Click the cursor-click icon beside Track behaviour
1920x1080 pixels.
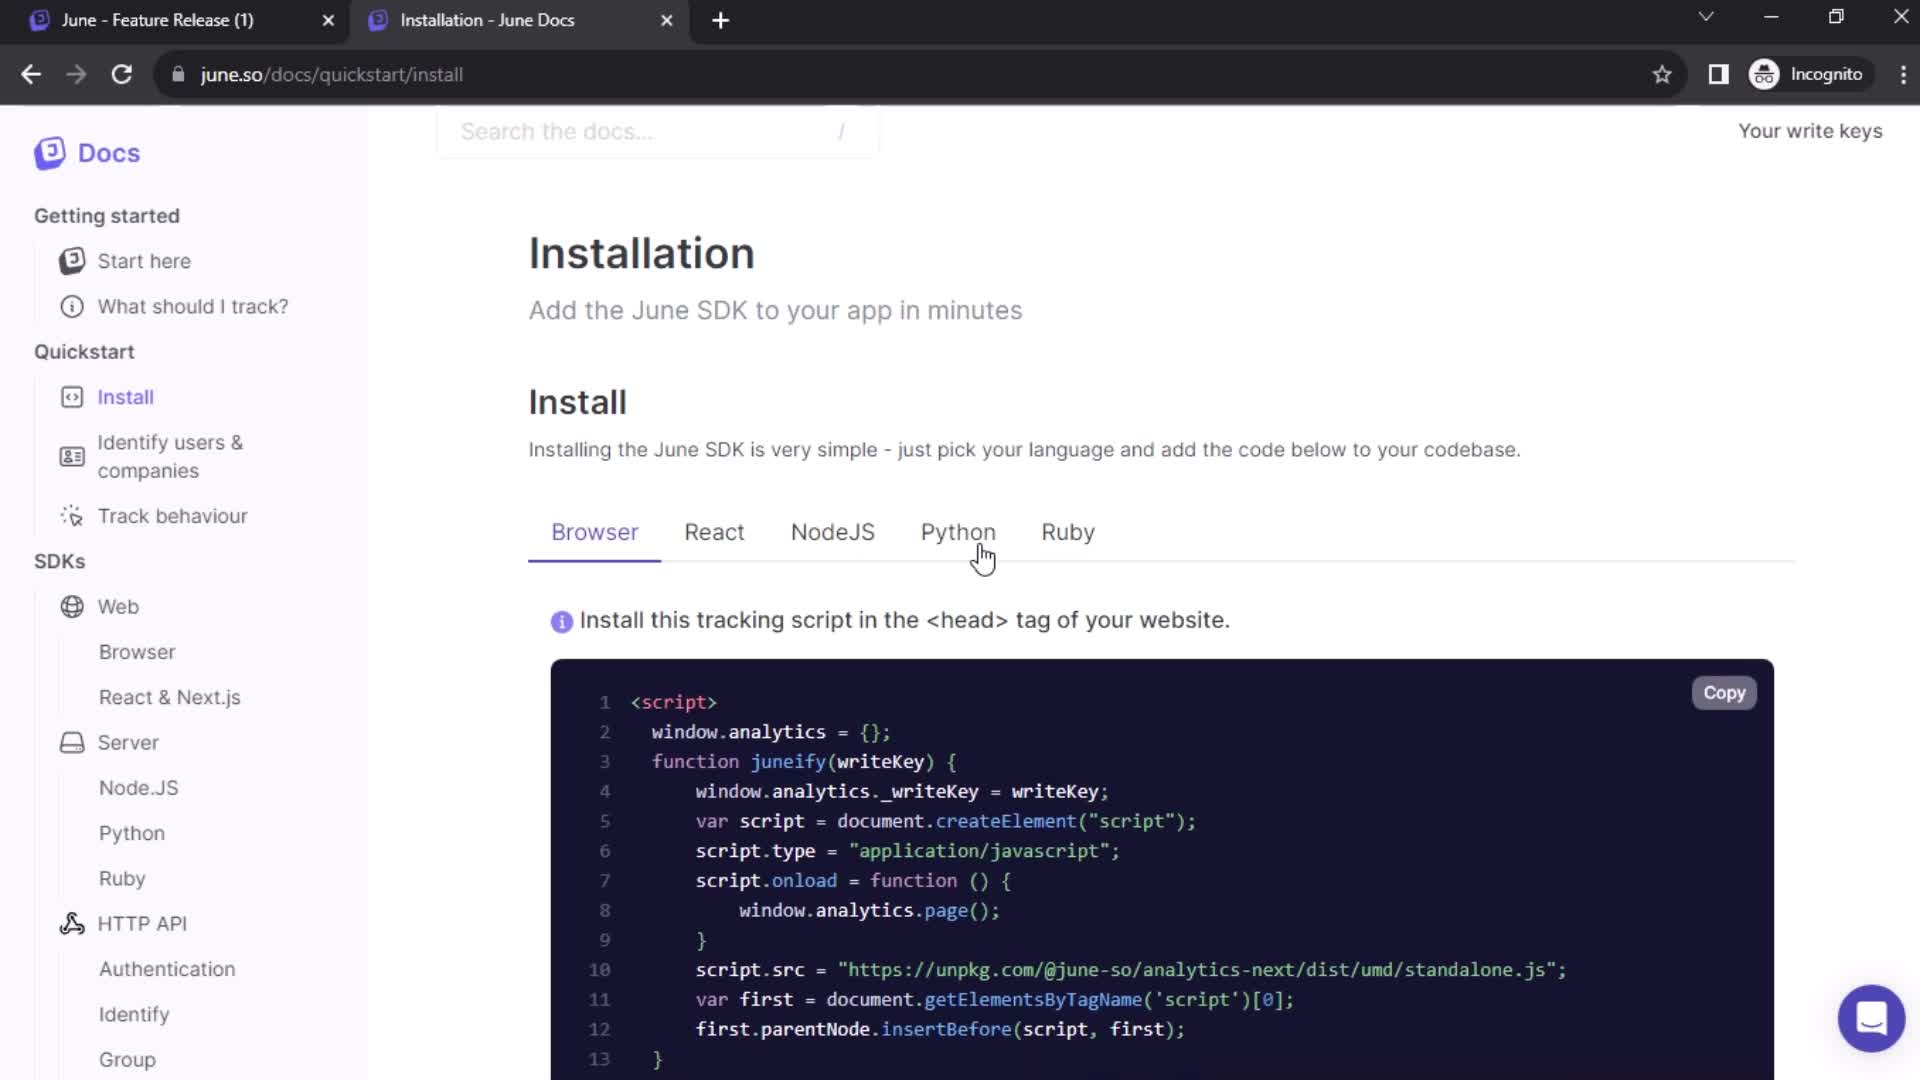tap(72, 516)
